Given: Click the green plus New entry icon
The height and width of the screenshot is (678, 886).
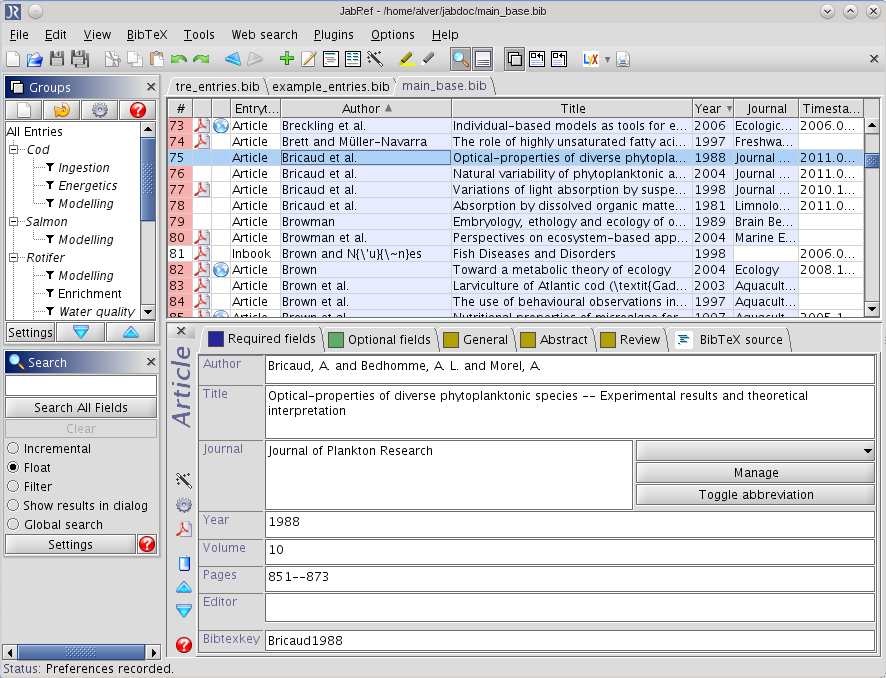Looking at the screenshot, I should click(287, 59).
